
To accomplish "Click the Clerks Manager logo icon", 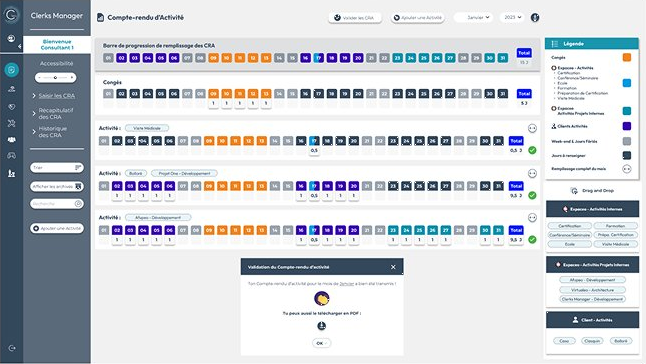I will [x=11, y=15].
